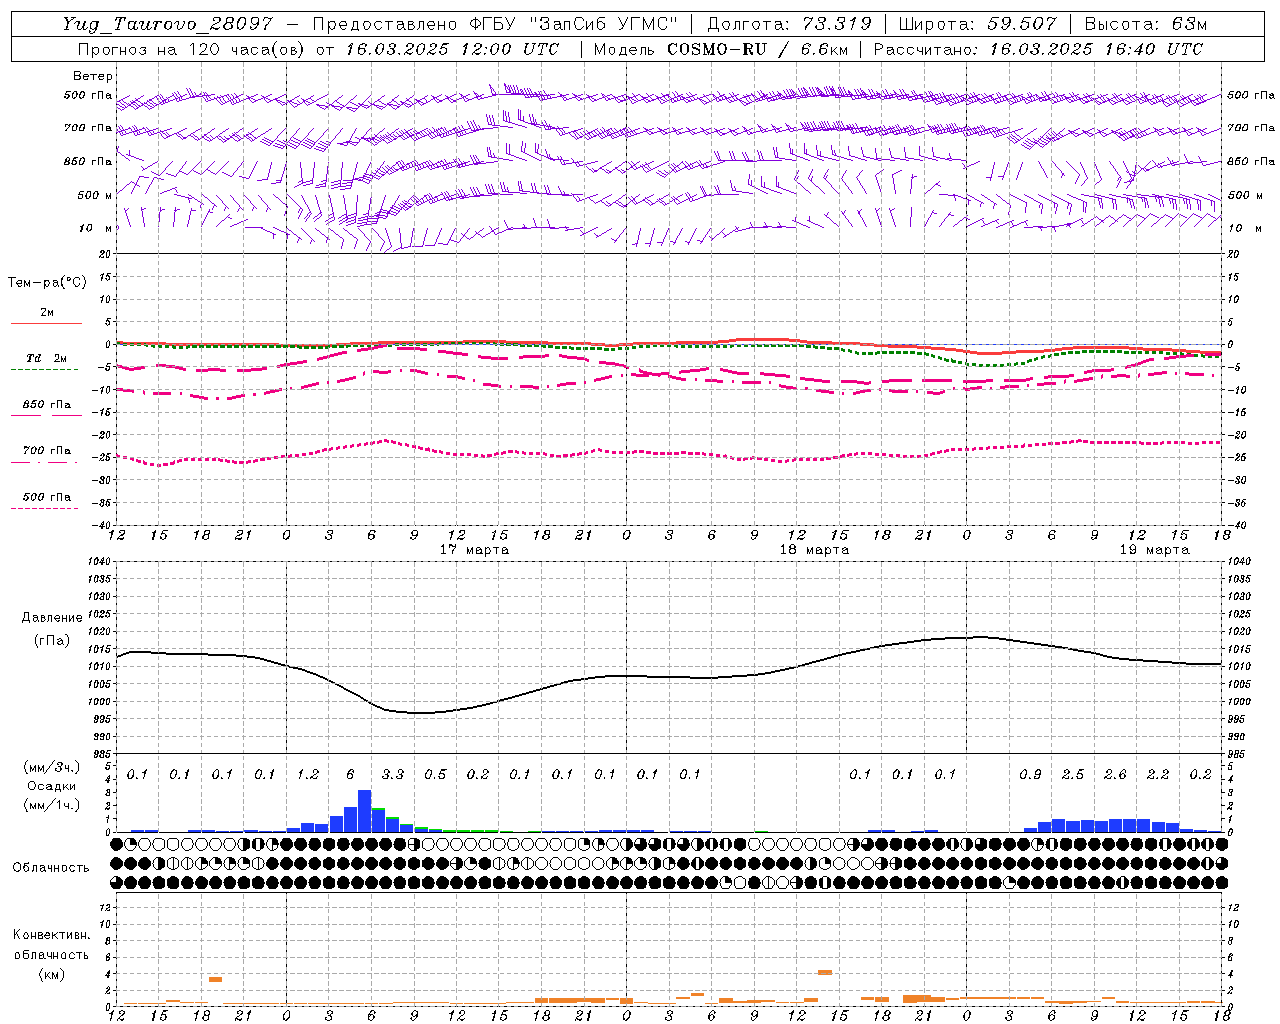Select the 2.6 precipitation value
Viewport: 1280px width, 1024px height.
click(1115, 775)
